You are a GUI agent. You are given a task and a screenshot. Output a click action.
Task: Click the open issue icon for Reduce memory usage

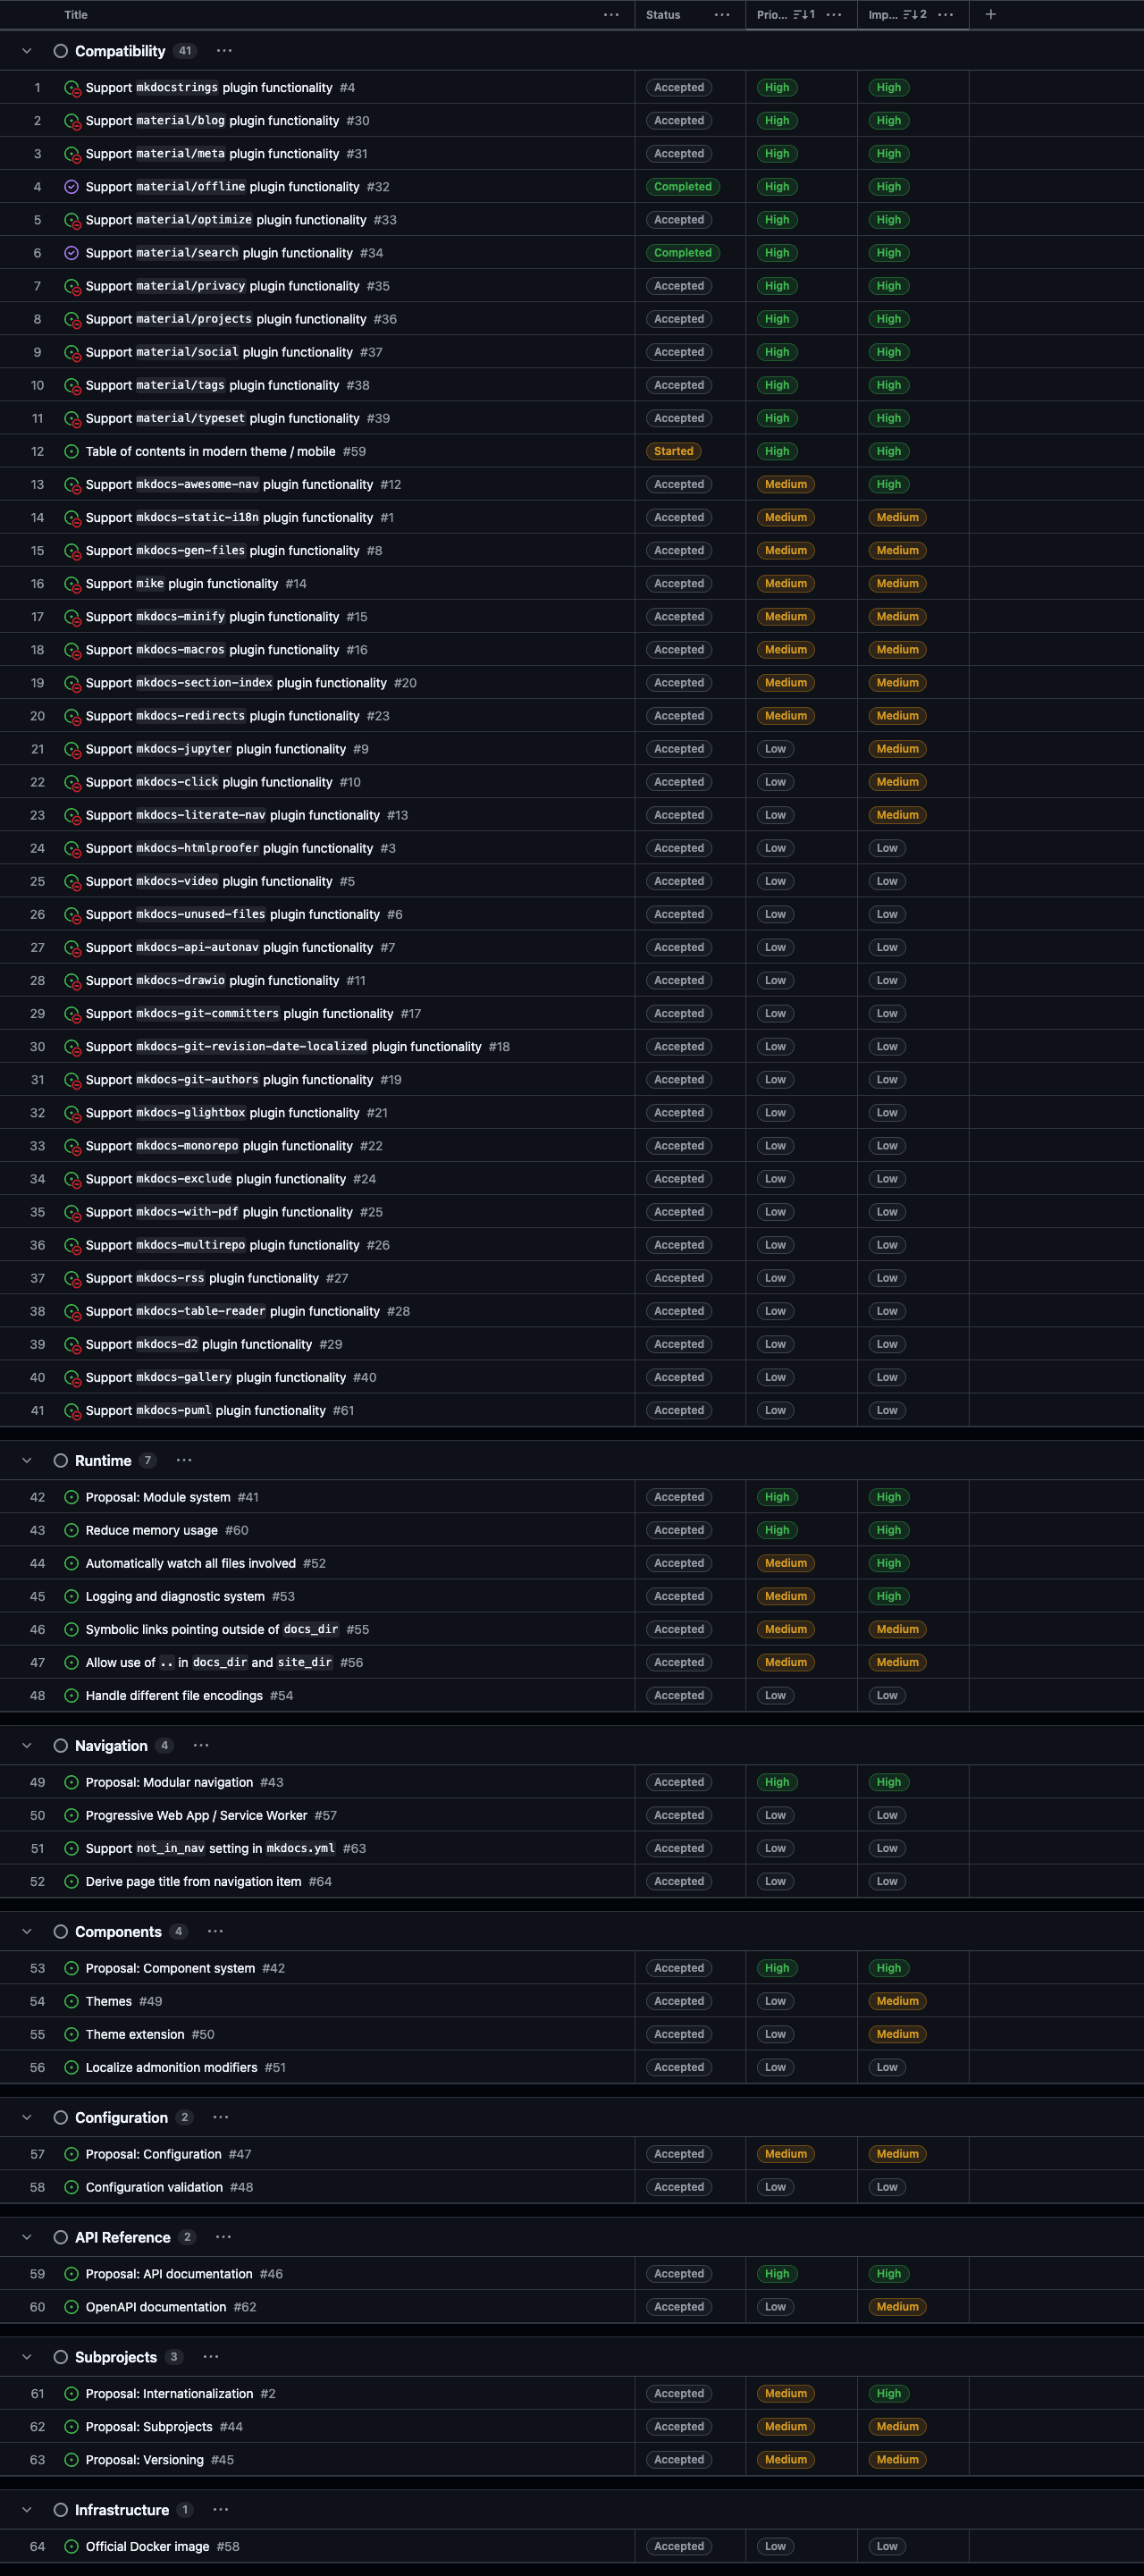71,1530
